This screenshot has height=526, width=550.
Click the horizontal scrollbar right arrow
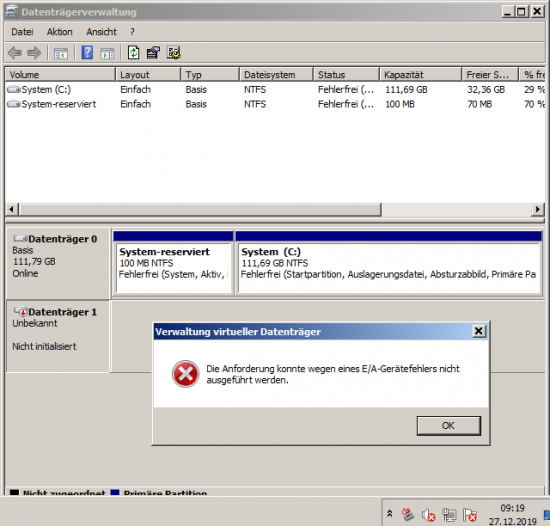(538, 209)
